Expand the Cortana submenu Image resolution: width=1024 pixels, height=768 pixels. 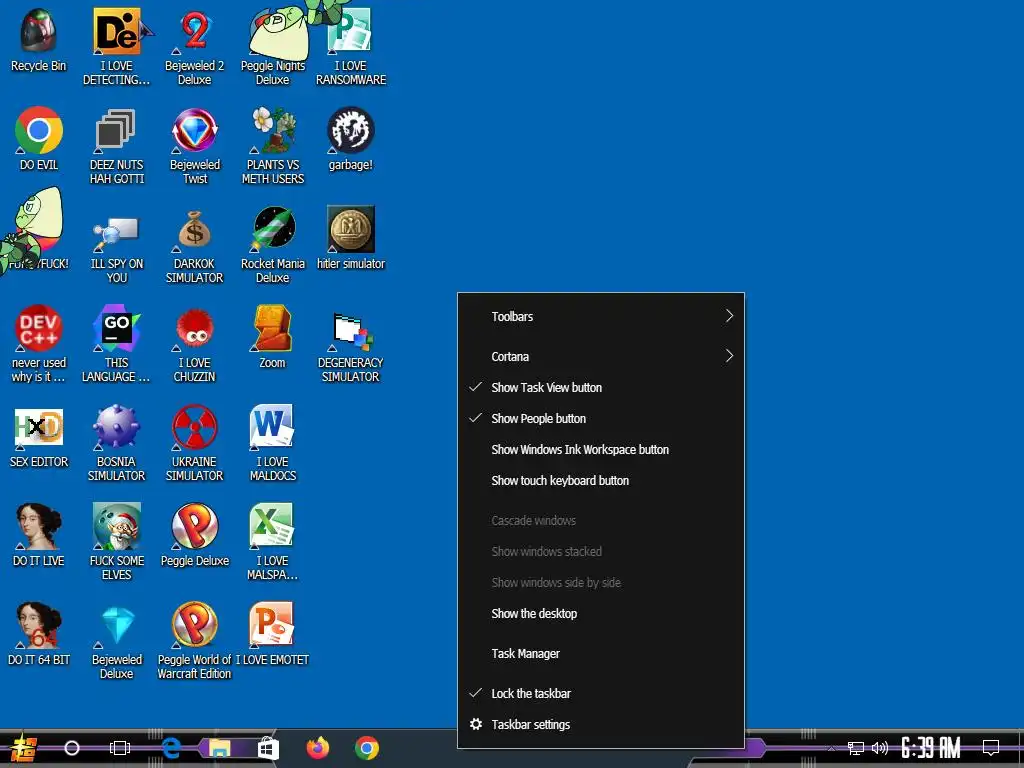point(601,357)
